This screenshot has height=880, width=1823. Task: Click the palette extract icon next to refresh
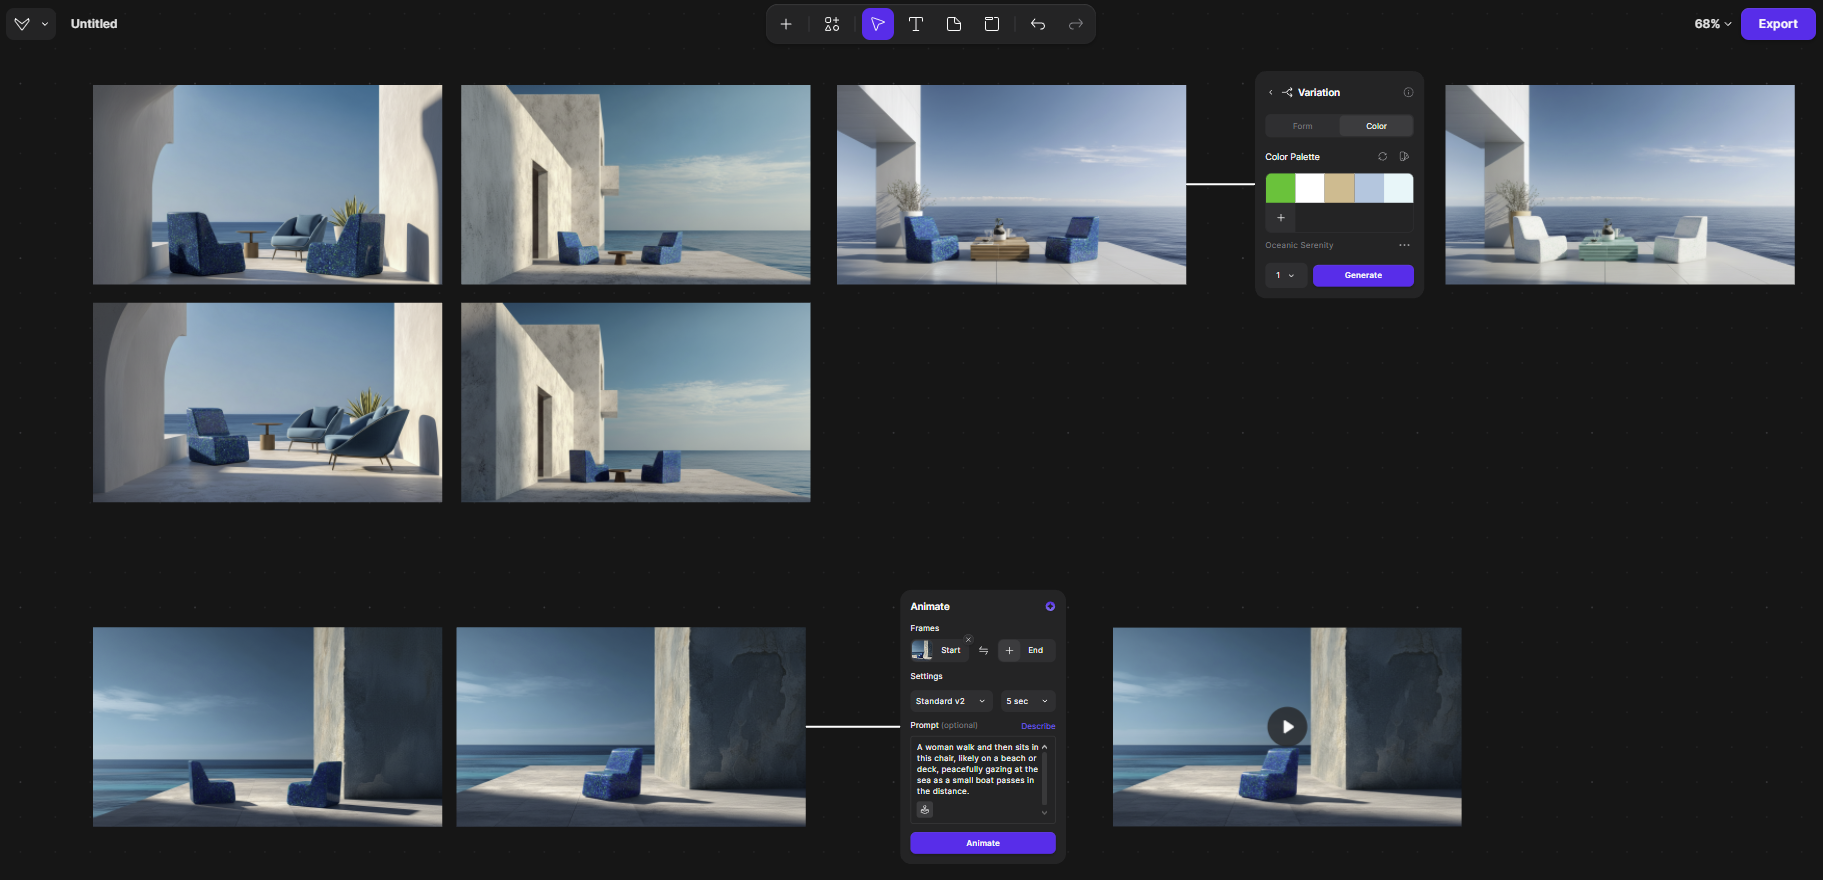point(1404,157)
